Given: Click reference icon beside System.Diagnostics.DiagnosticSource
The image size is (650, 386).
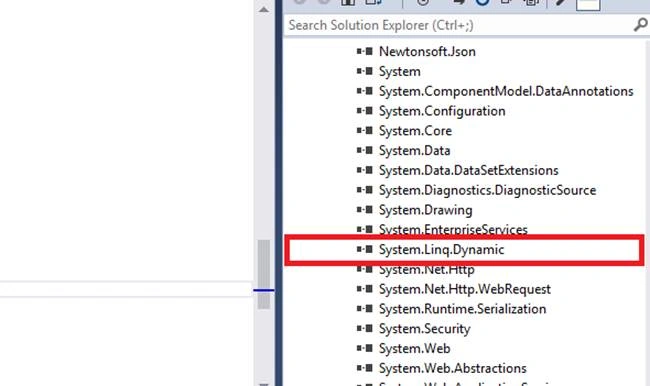Looking at the screenshot, I should (364, 189).
